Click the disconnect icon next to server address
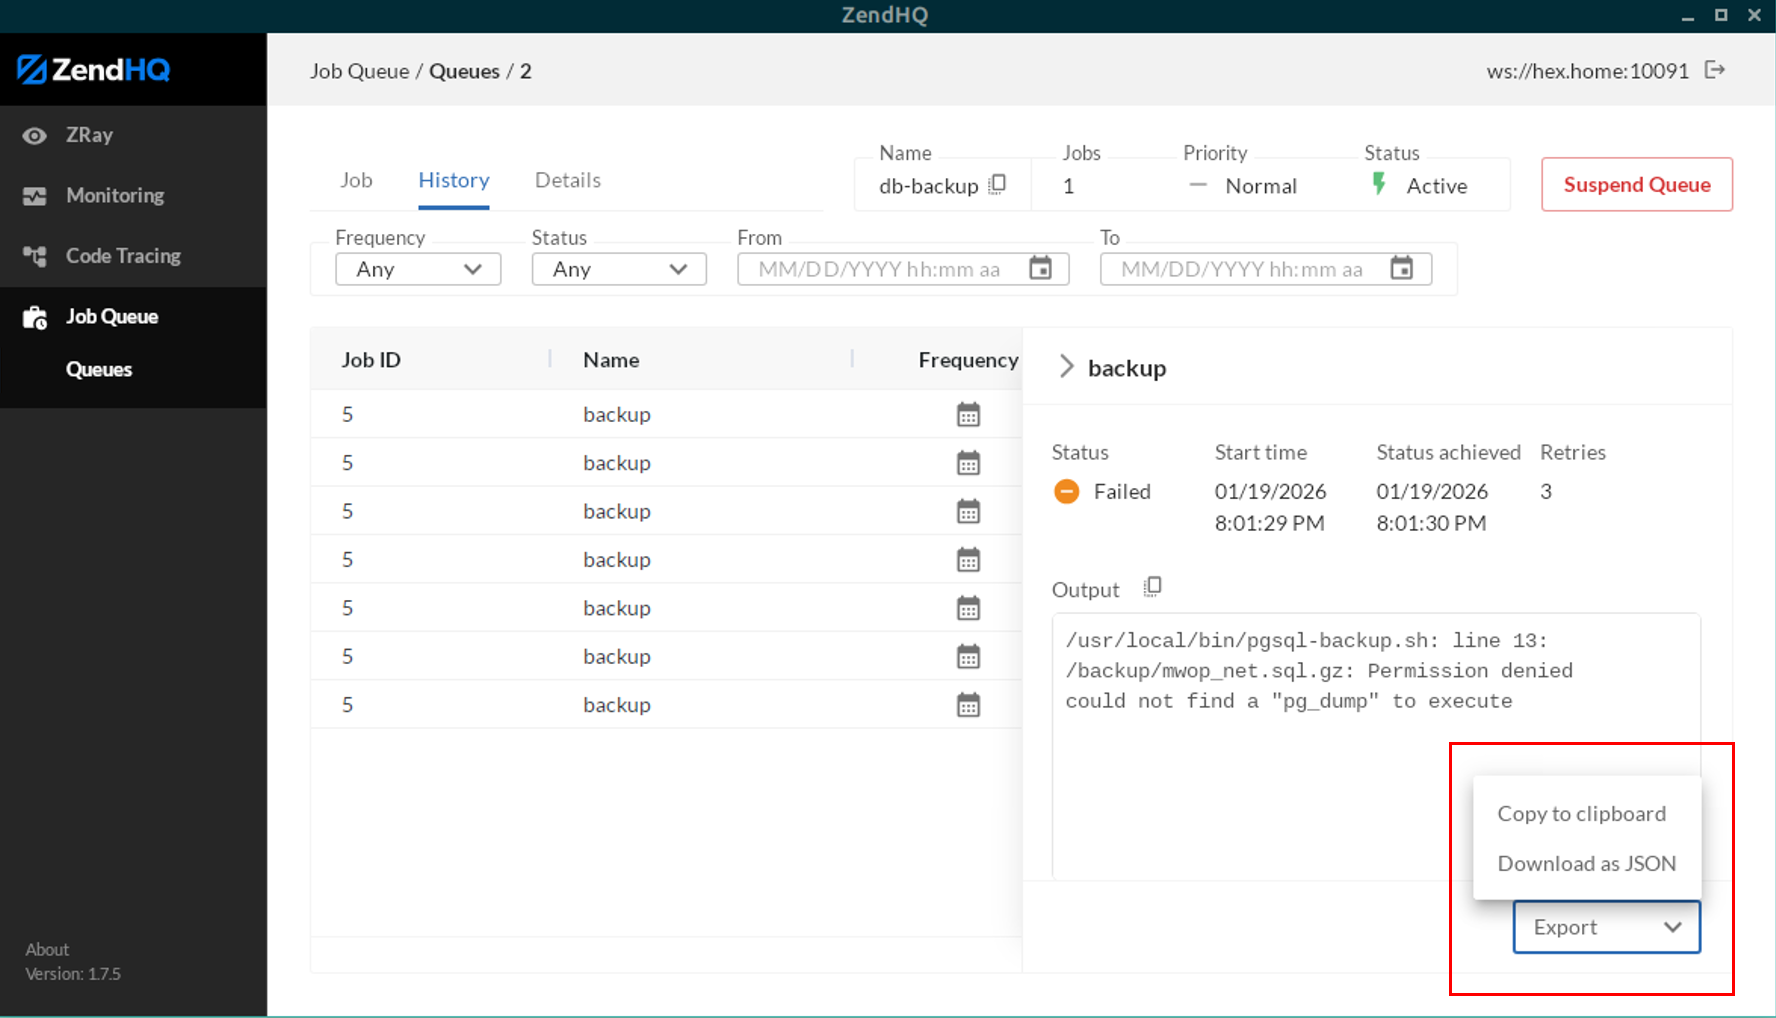 1715,70
